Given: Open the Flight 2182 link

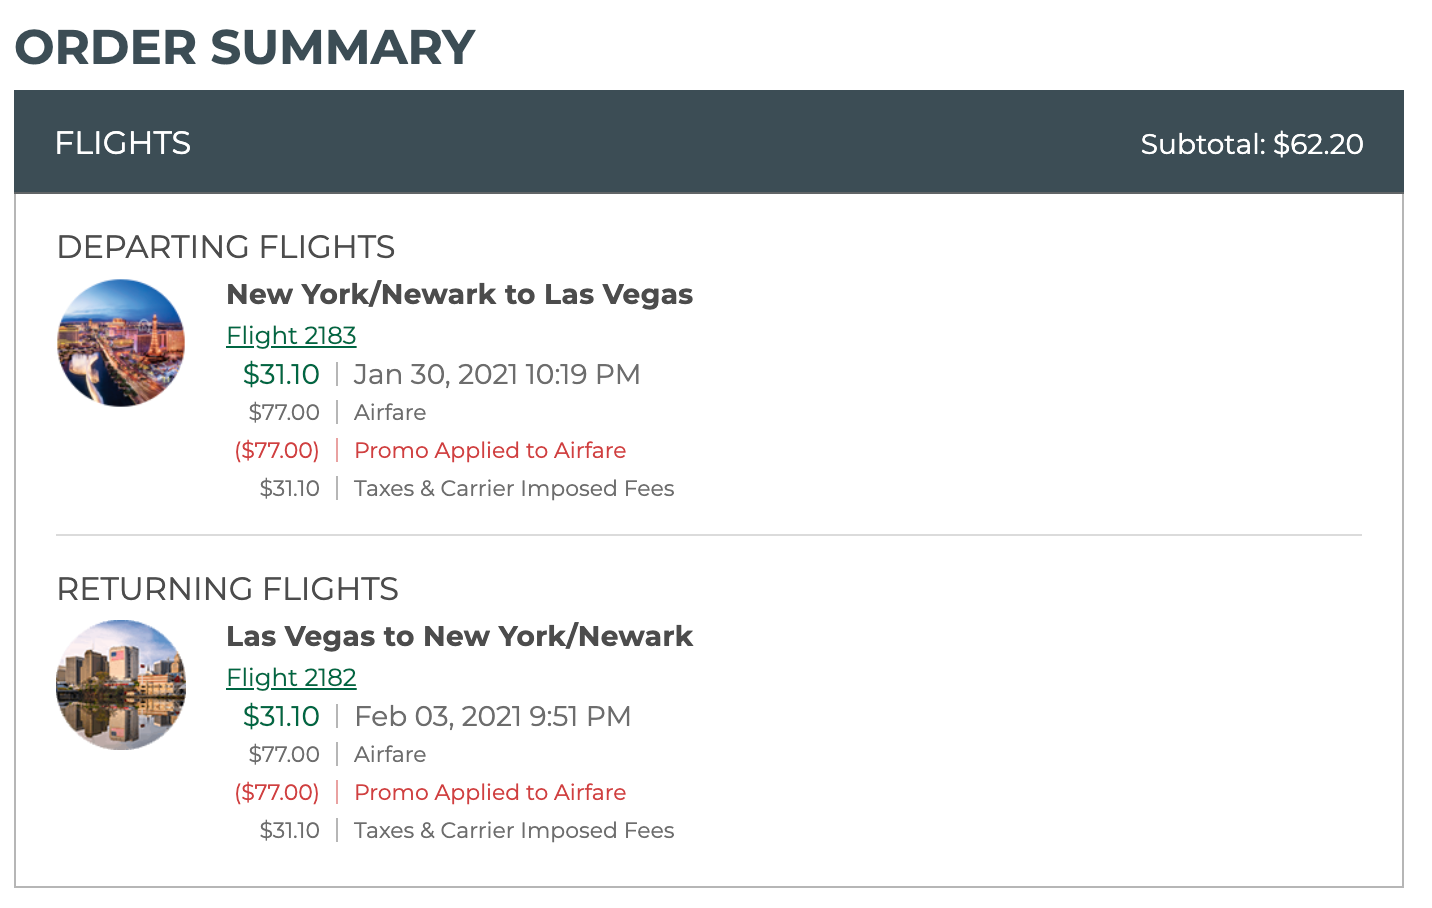Looking at the screenshot, I should [291, 678].
